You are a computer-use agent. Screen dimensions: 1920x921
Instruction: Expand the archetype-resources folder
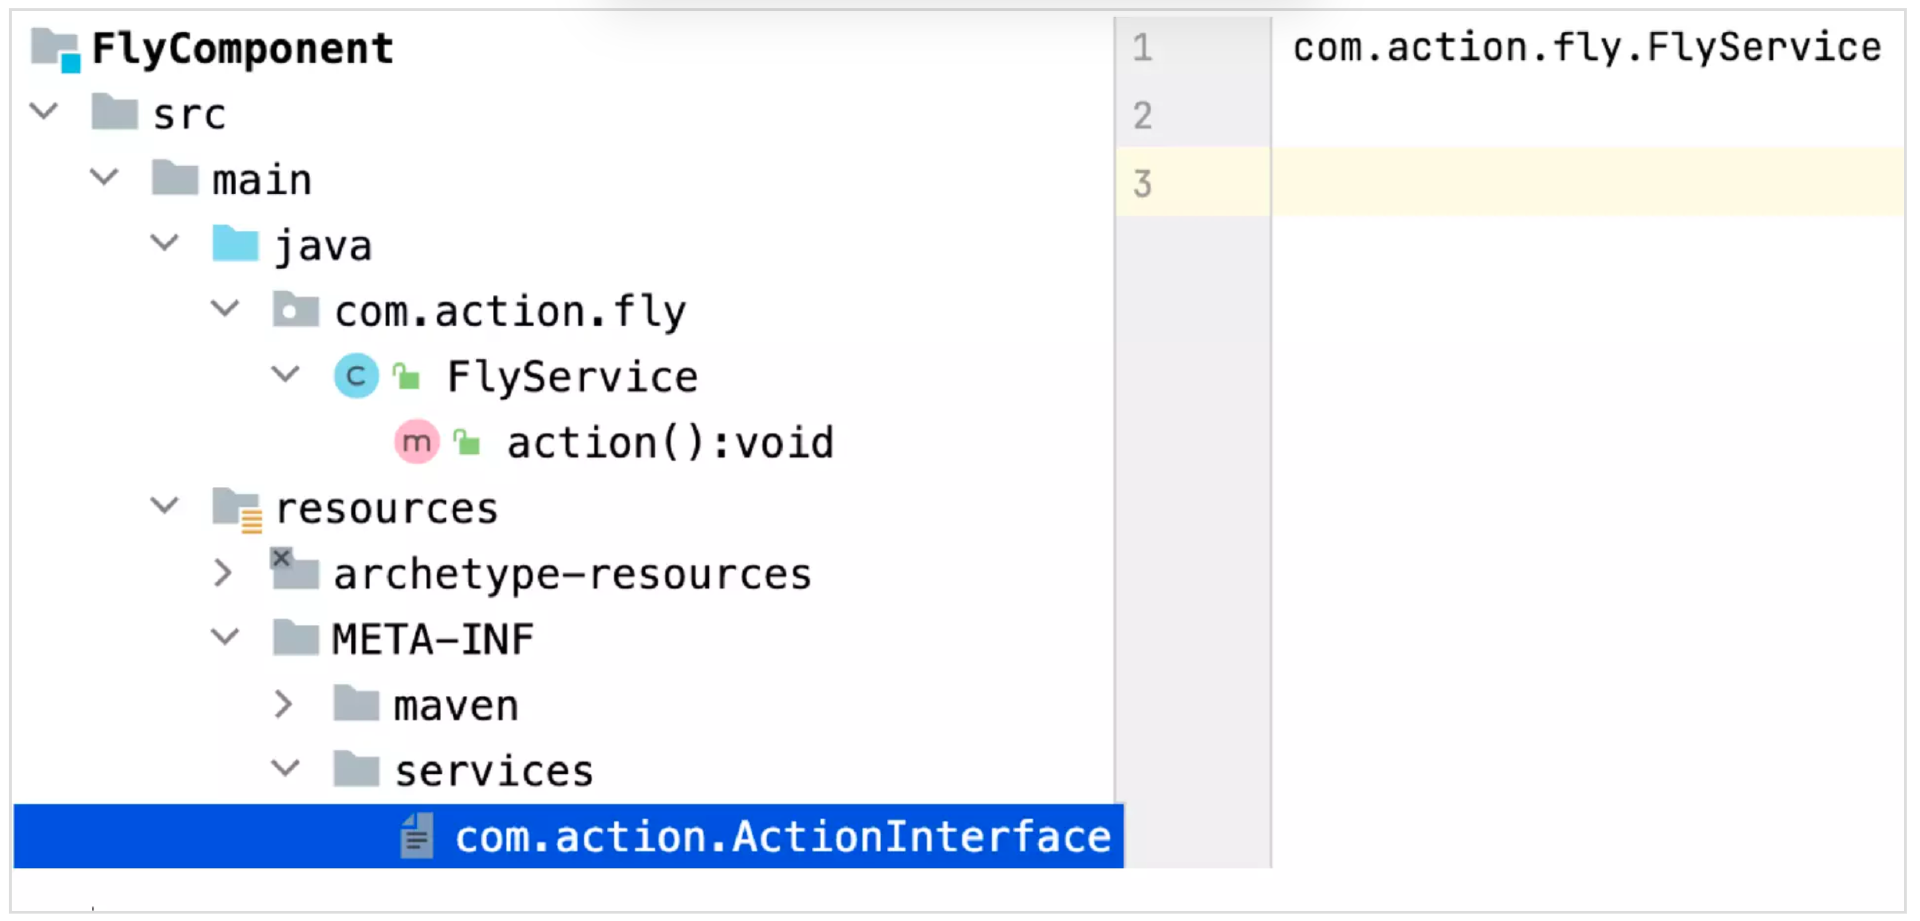(x=224, y=573)
